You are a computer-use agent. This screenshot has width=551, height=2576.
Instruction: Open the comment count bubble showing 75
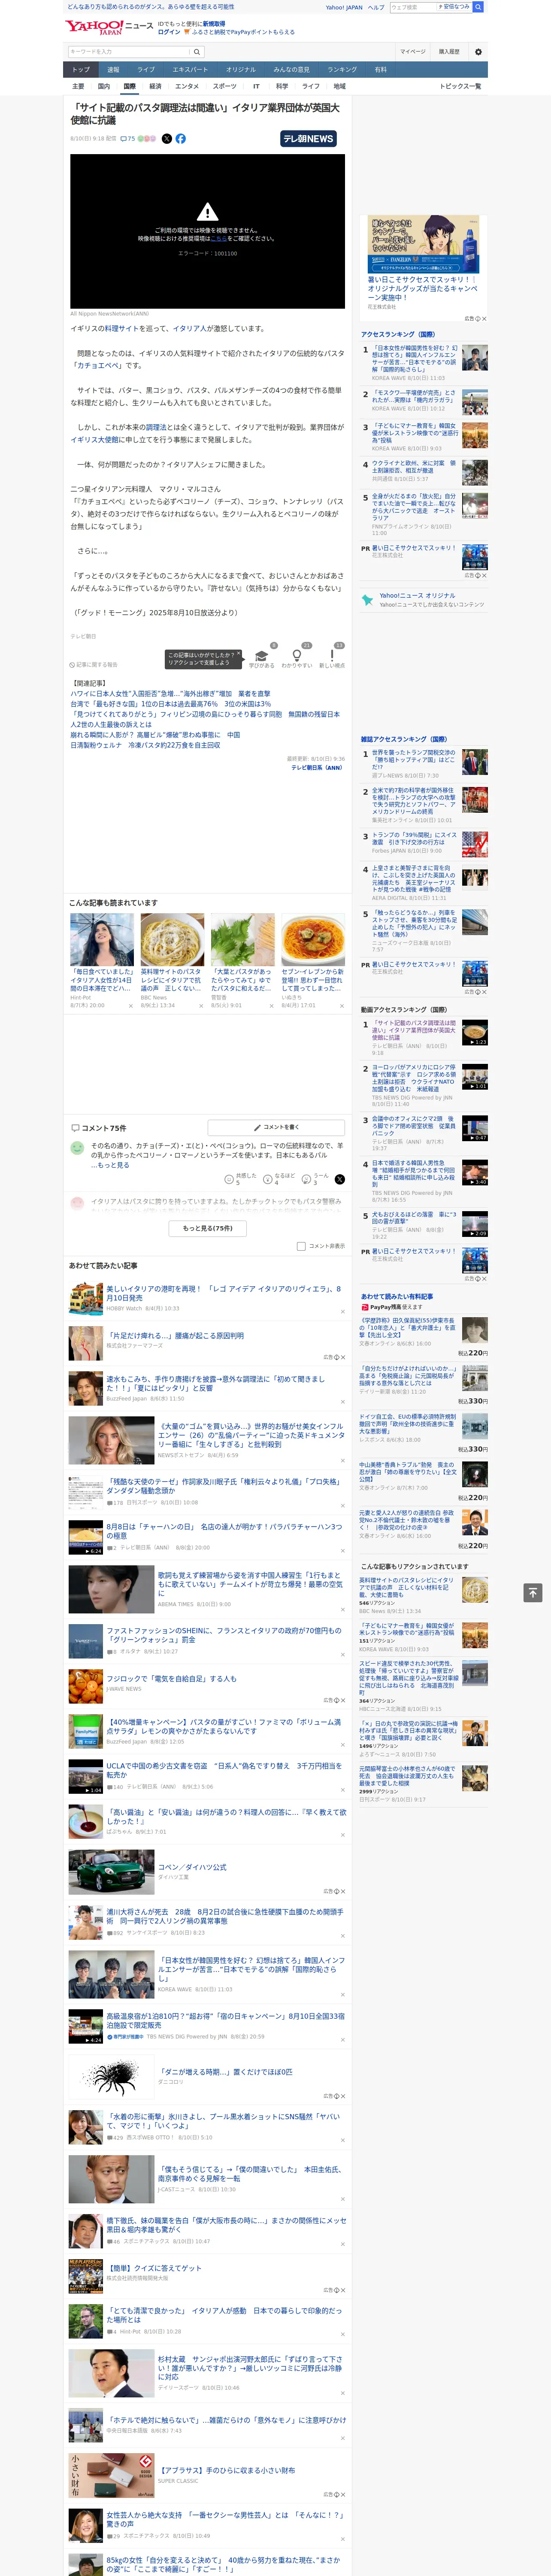[128, 139]
